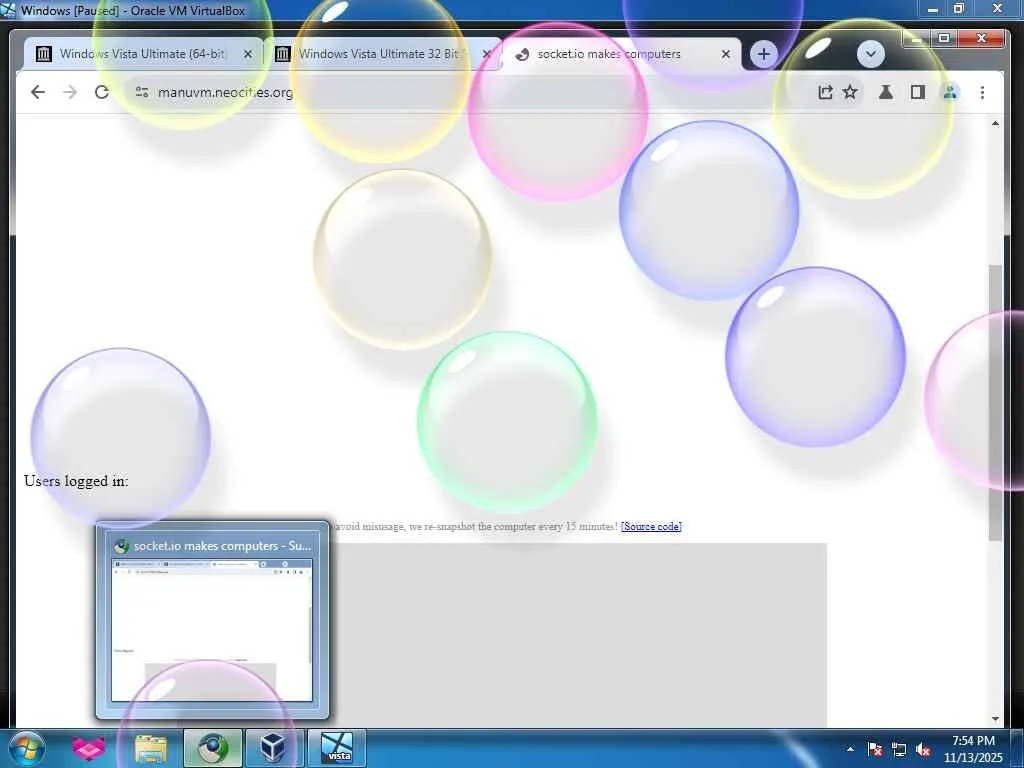This screenshot has height=768, width=1024.
Task: Maximize the browser window
Action: [943, 39]
